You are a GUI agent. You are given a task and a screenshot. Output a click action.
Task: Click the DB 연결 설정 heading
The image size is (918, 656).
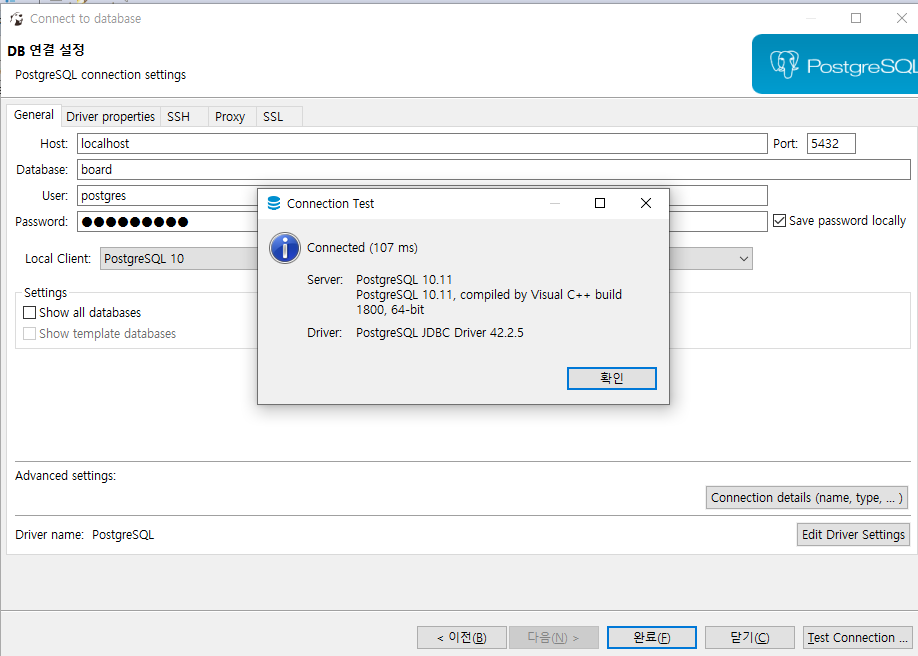(46, 50)
